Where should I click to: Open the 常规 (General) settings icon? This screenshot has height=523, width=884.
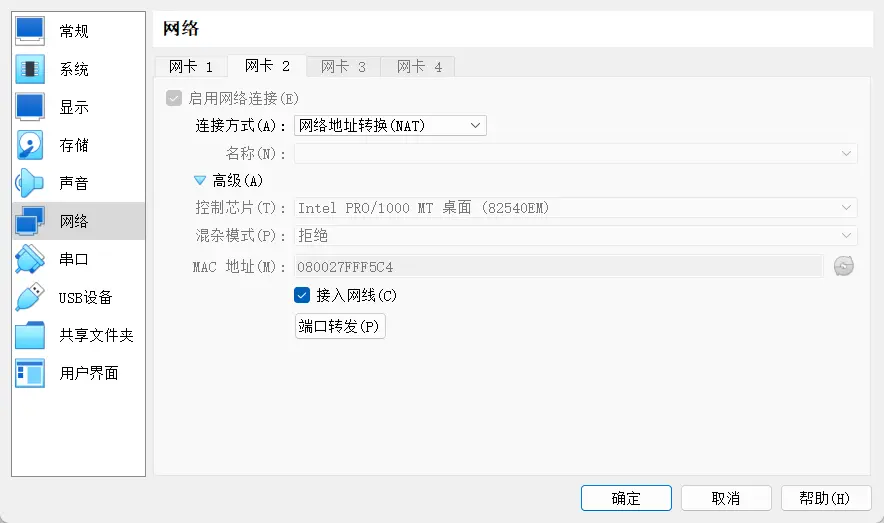click(30, 31)
